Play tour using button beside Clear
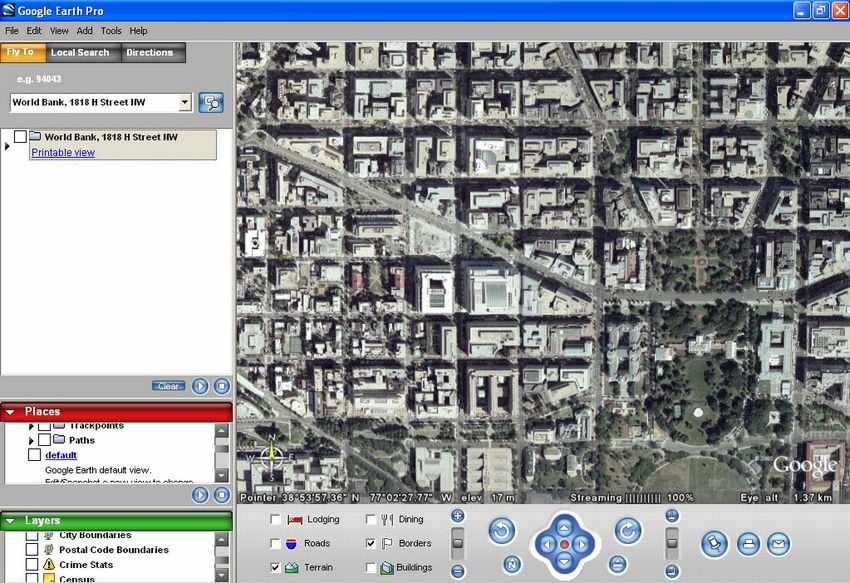The height and width of the screenshot is (583, 850). (x=200, y=386)
